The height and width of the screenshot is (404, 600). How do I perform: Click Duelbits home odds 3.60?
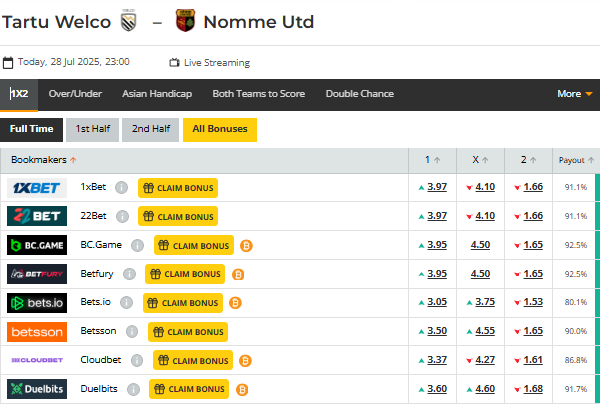[x=437, y=390]
